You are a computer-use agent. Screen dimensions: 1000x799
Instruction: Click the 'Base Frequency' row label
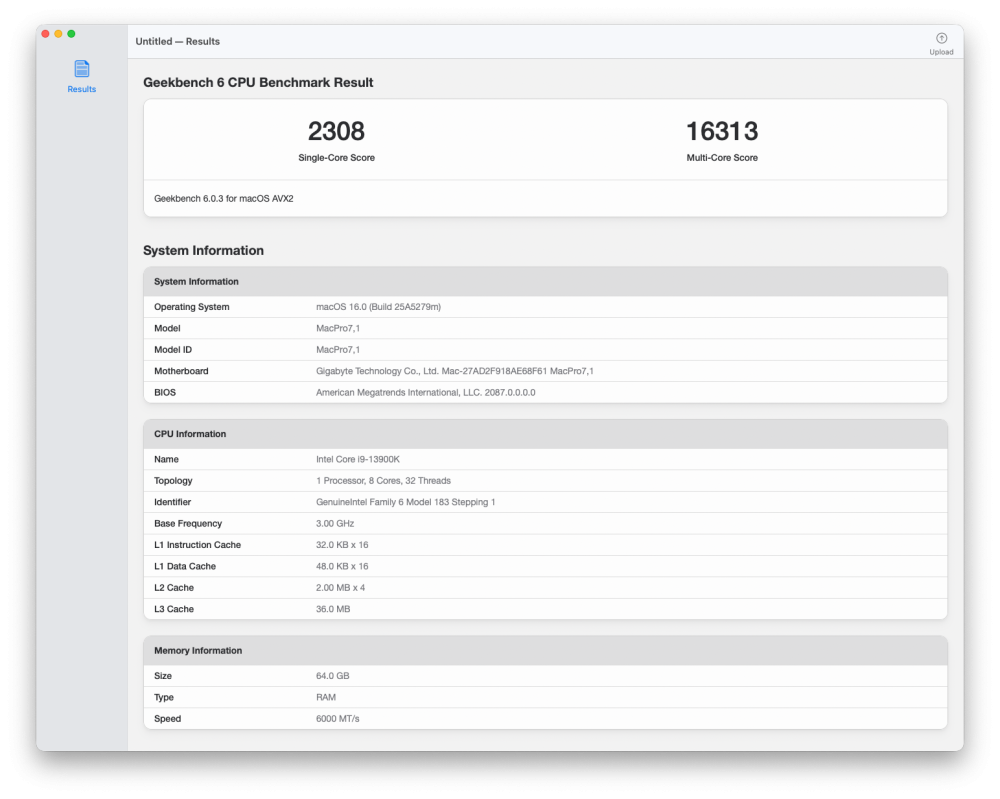[x=188, y=524]
